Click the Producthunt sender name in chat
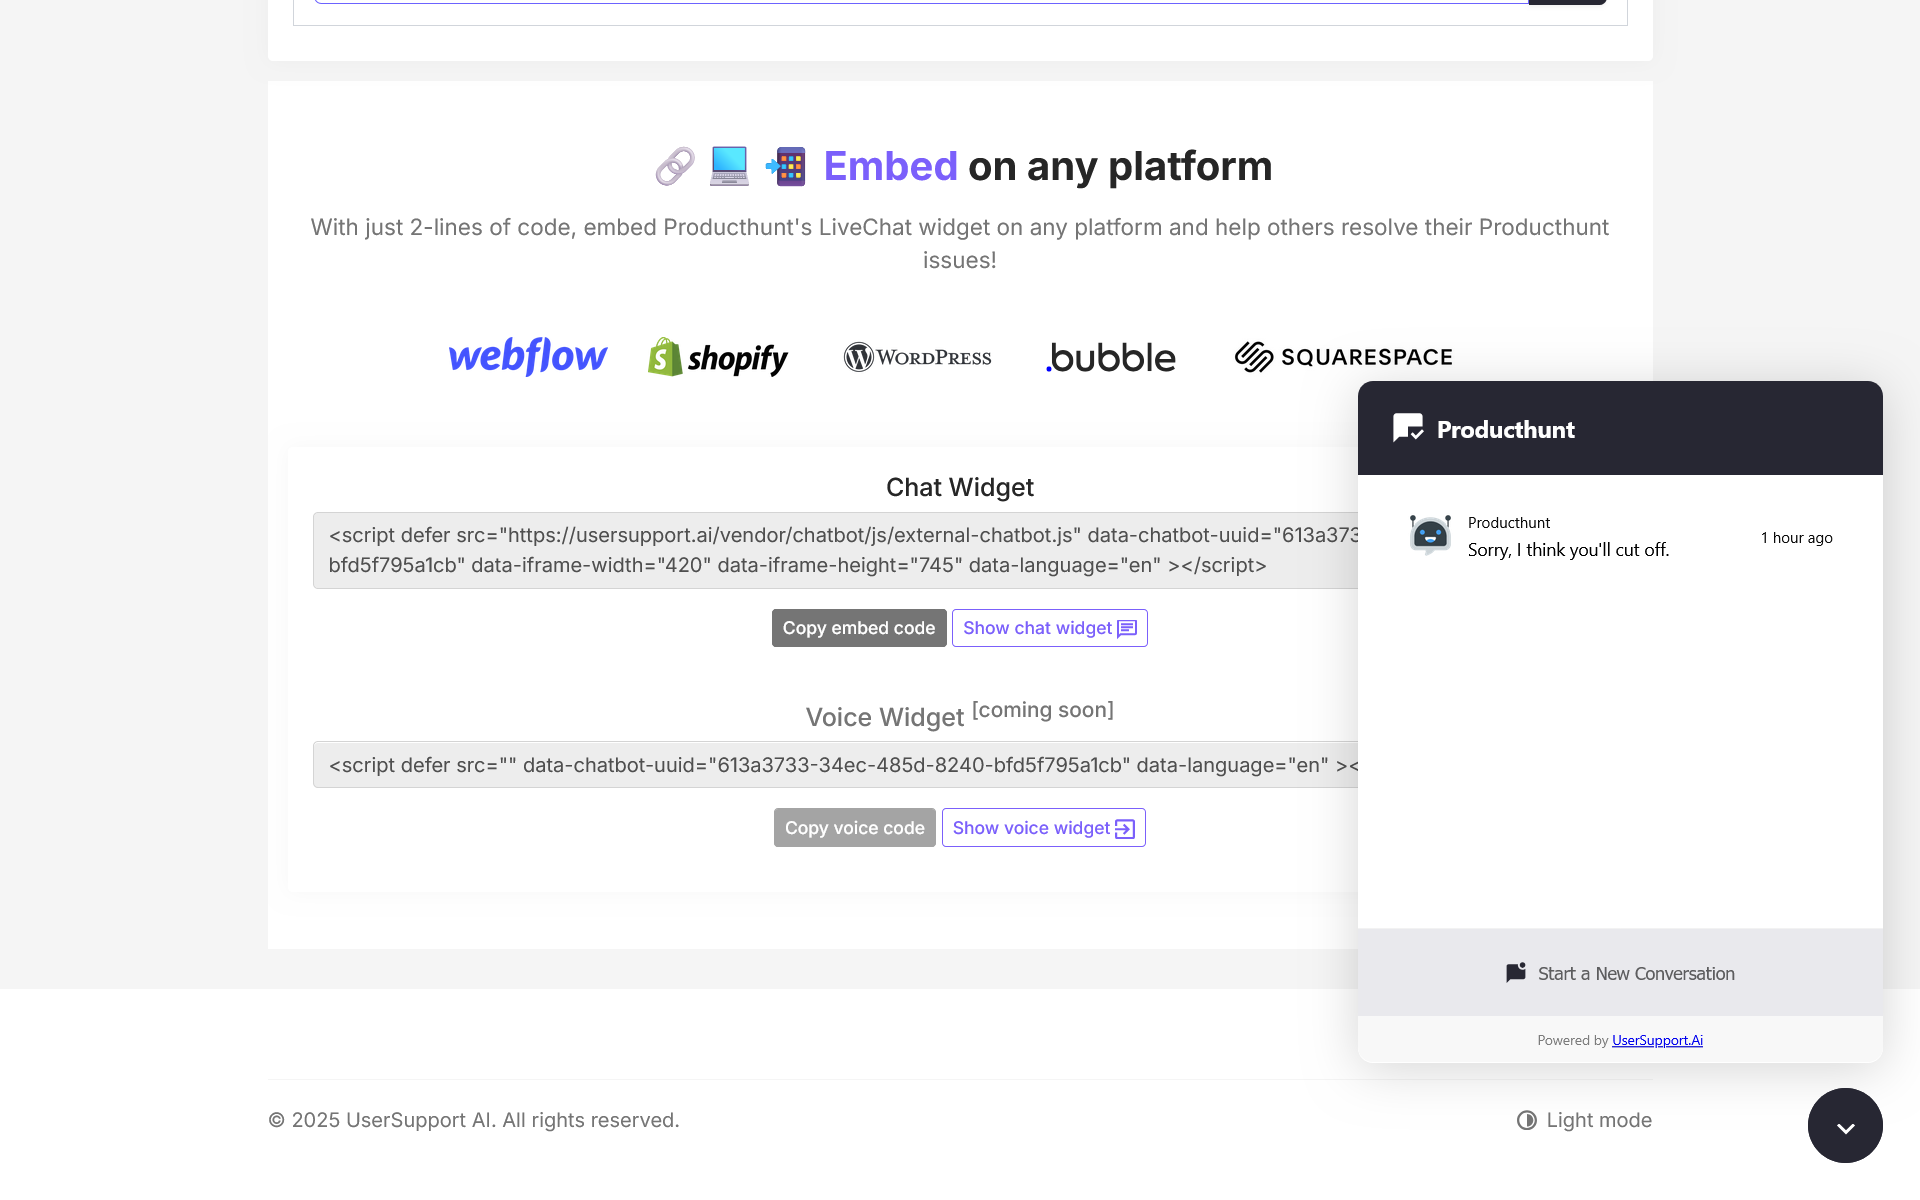 tap(1509, 522)
